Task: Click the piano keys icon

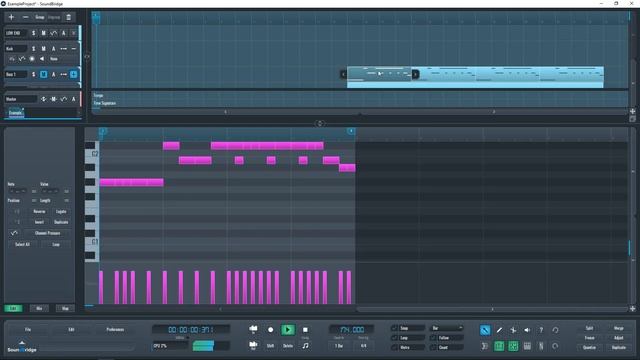Action: pyautogui.click(x=527, y=346)
